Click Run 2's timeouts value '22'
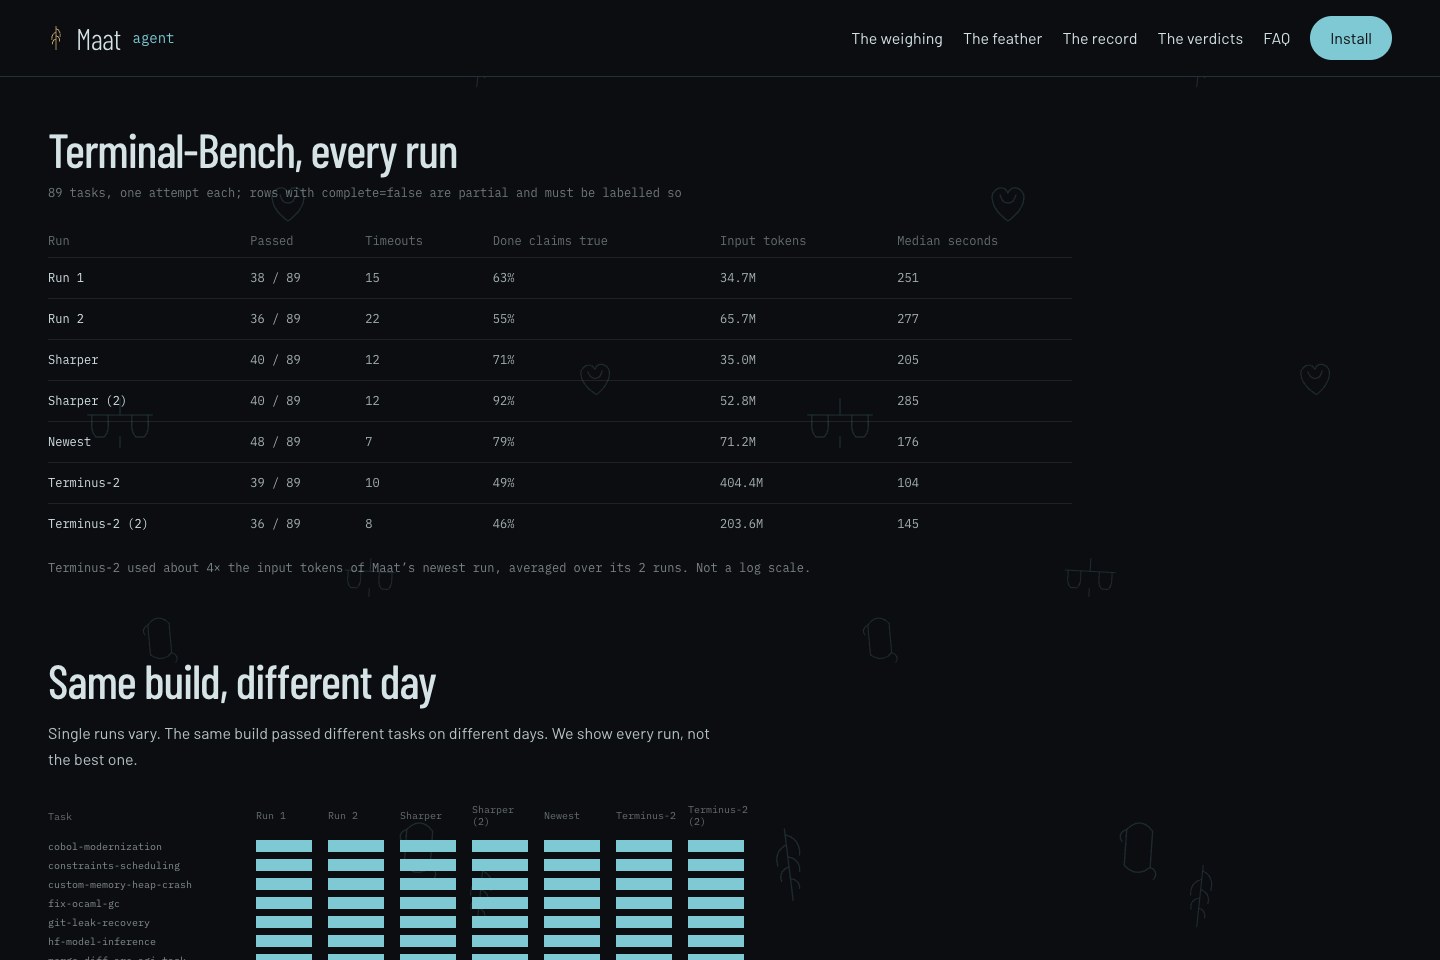Screen dimensions: 1440x960 point(372,319)
